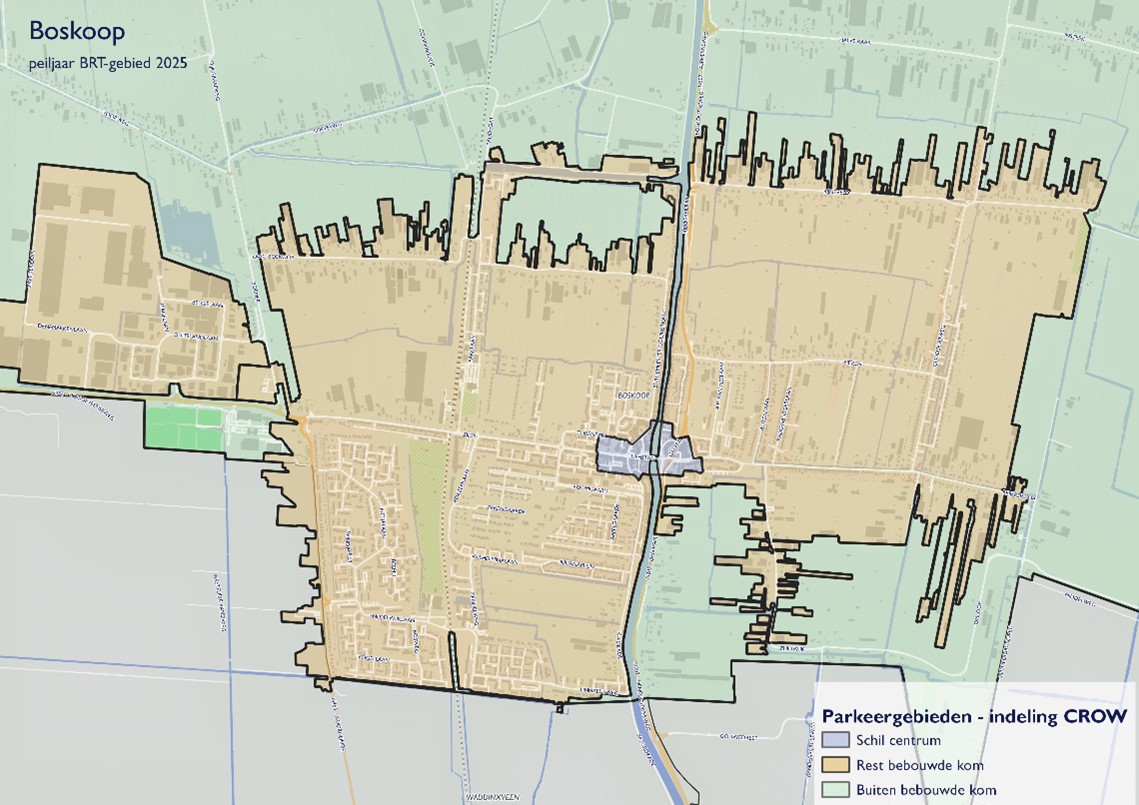1139x805 pixels.
Task: Select the 'Rest bebouwde kom' legend label
Action: [x=912, y=765]
